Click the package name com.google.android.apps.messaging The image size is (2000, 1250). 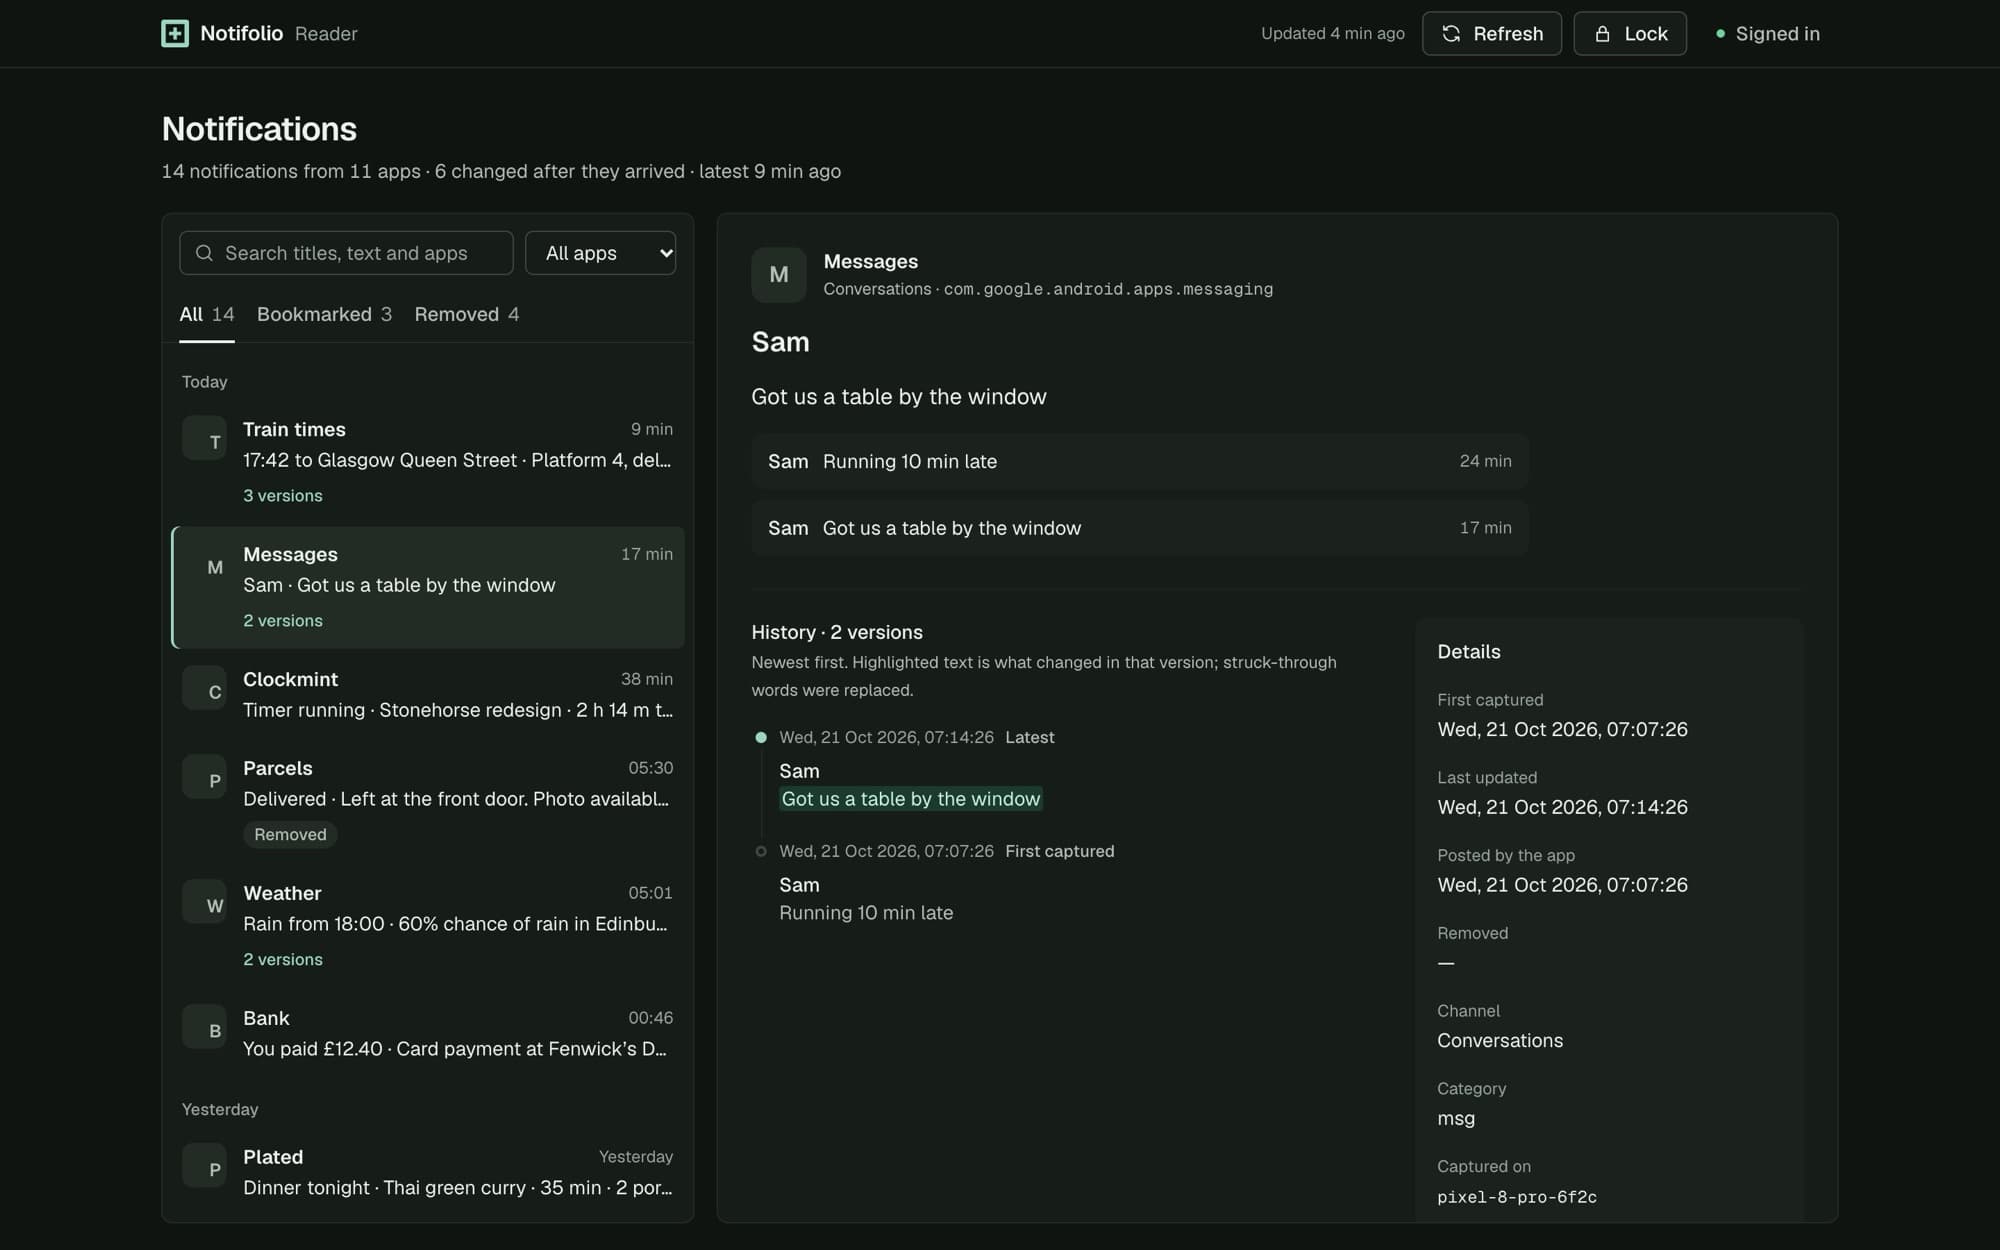tap(1108, 289)
